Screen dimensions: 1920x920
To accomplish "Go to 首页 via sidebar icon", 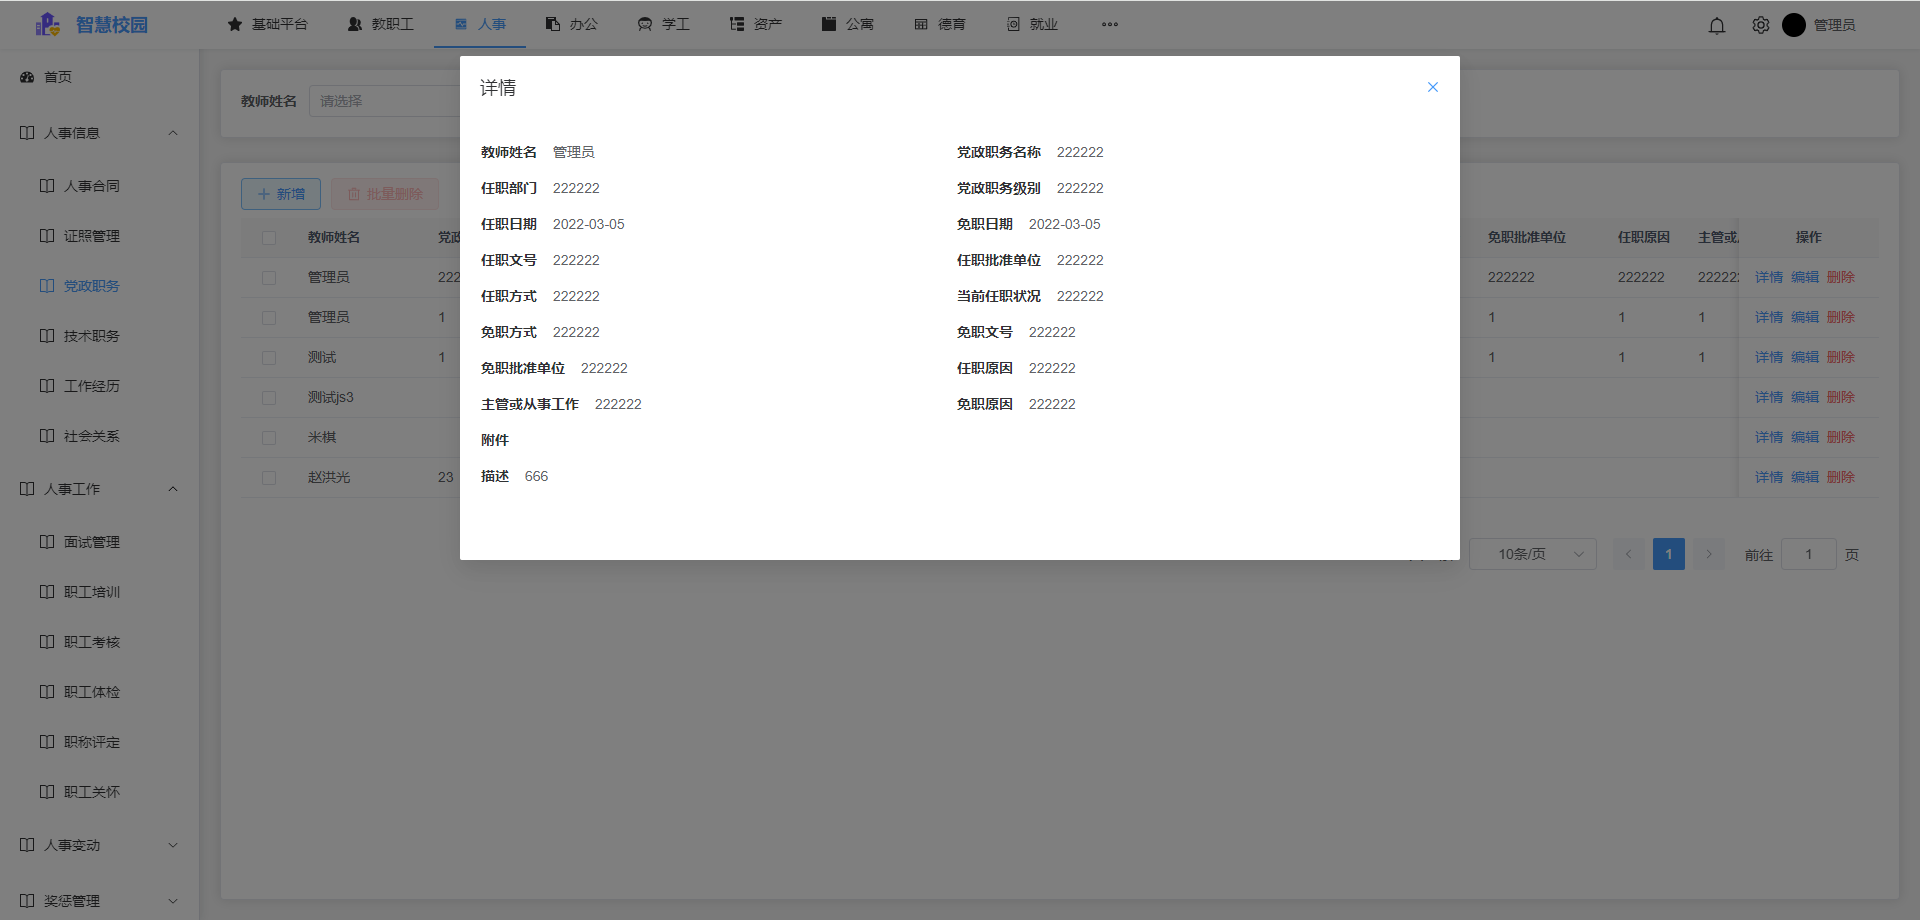I will pyautogui.click(x=56, y=76).
